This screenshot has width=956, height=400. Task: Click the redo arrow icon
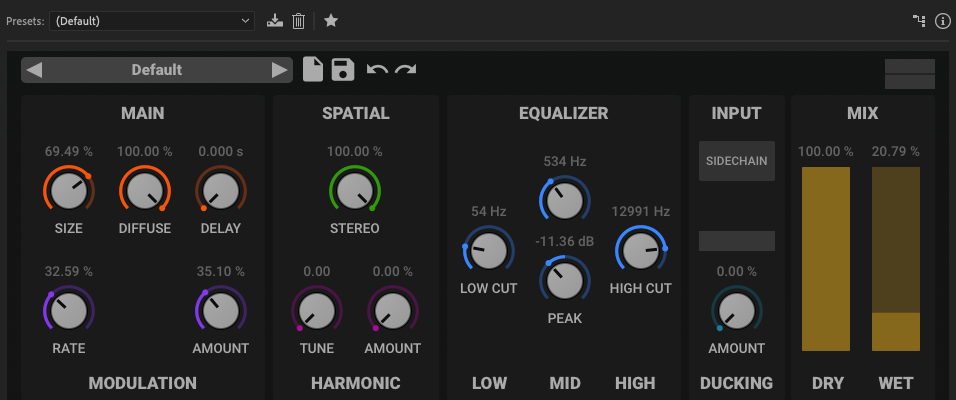point(405,69)
